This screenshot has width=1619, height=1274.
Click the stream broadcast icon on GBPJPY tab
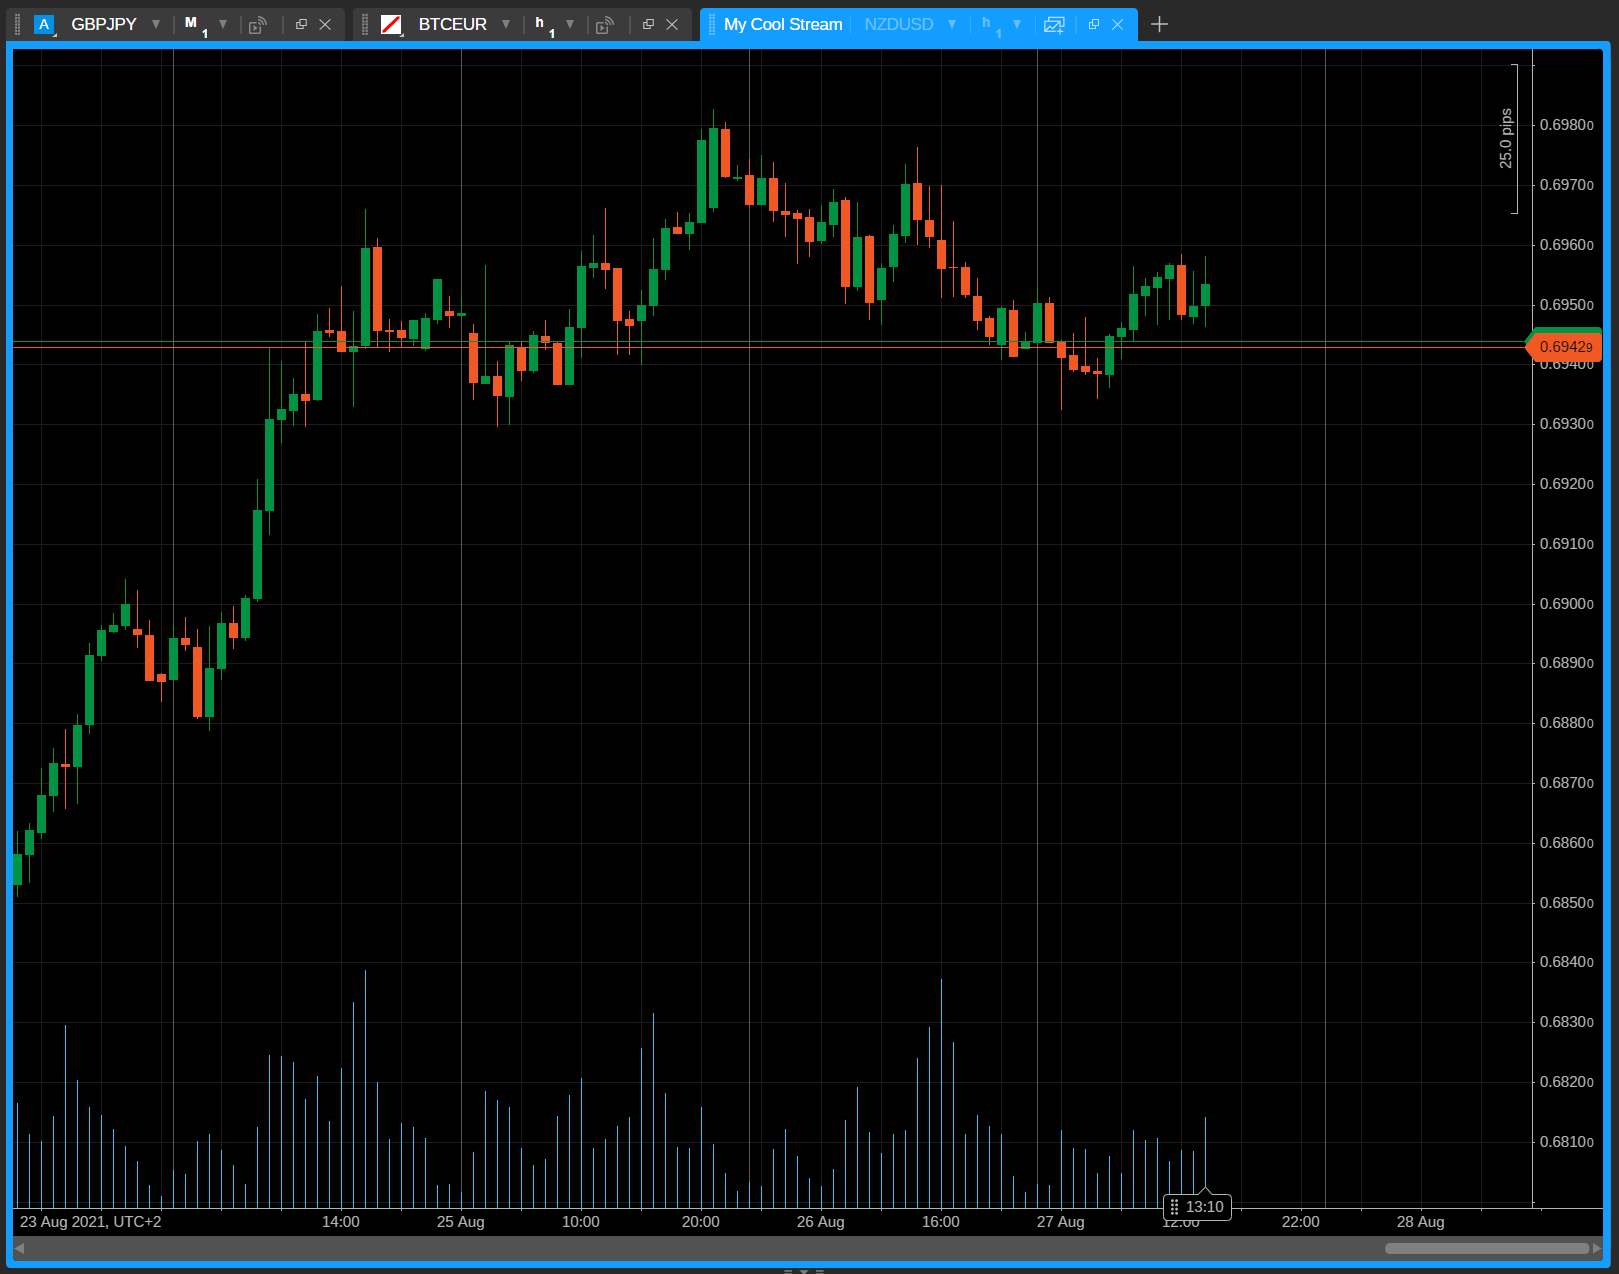pos(258,24)
